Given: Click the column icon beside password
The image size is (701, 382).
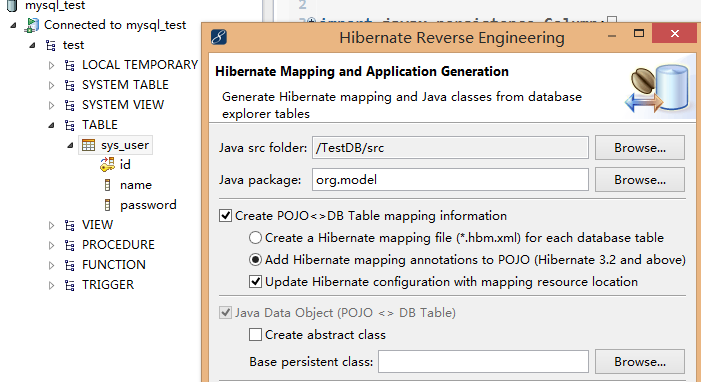Looking at the screenshot, I should click(x=107, y=205).
